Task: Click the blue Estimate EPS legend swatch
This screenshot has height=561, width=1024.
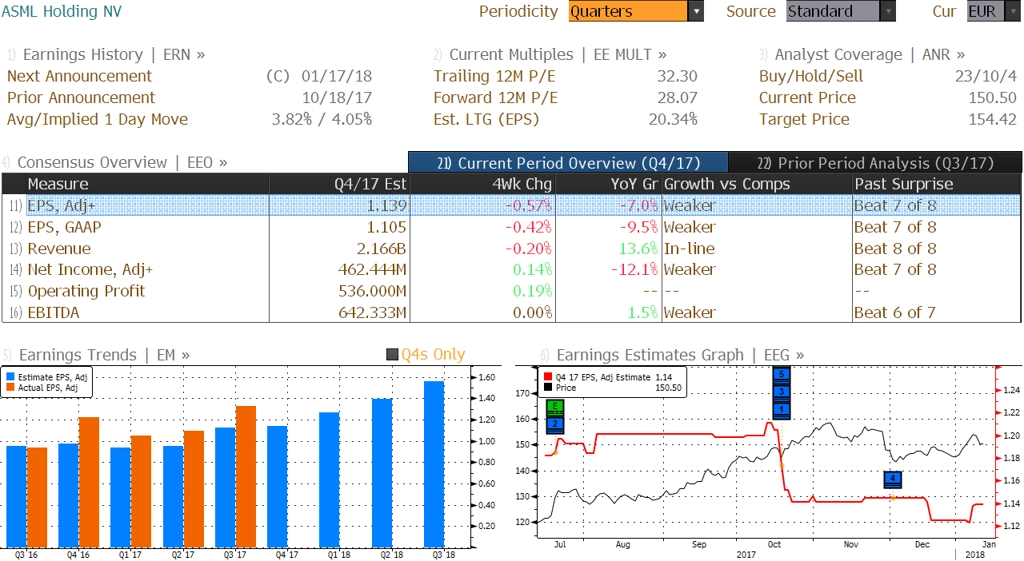Action: (10, 377)
